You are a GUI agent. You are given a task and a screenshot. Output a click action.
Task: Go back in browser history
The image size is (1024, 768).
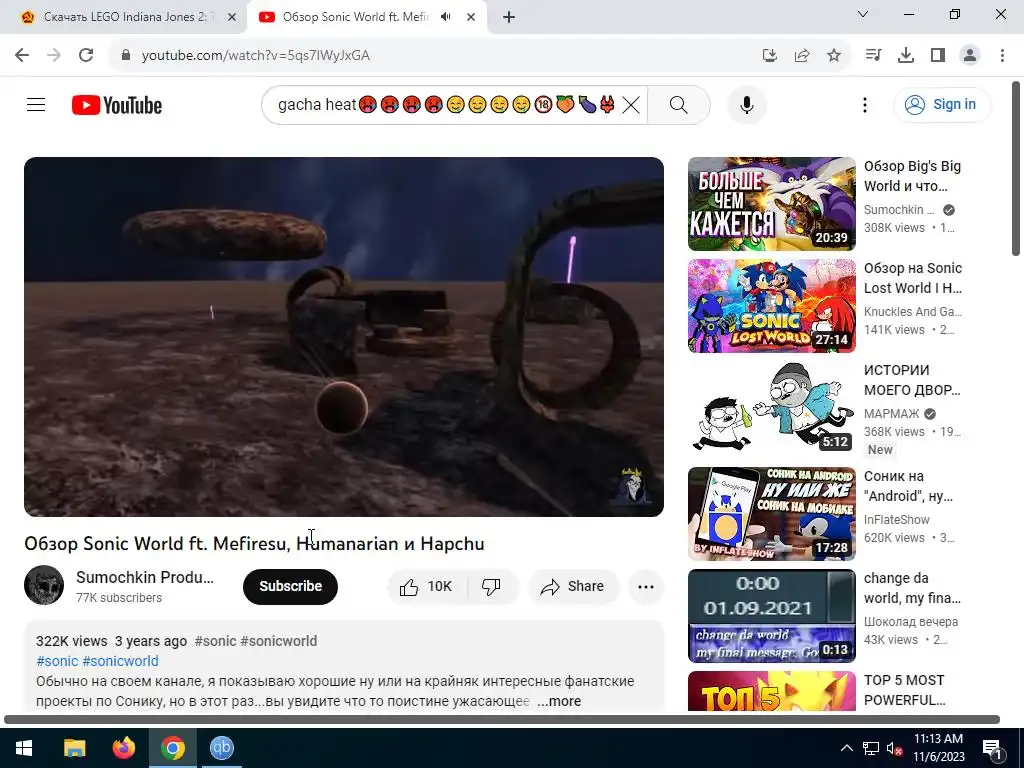(x=22, y=55)
